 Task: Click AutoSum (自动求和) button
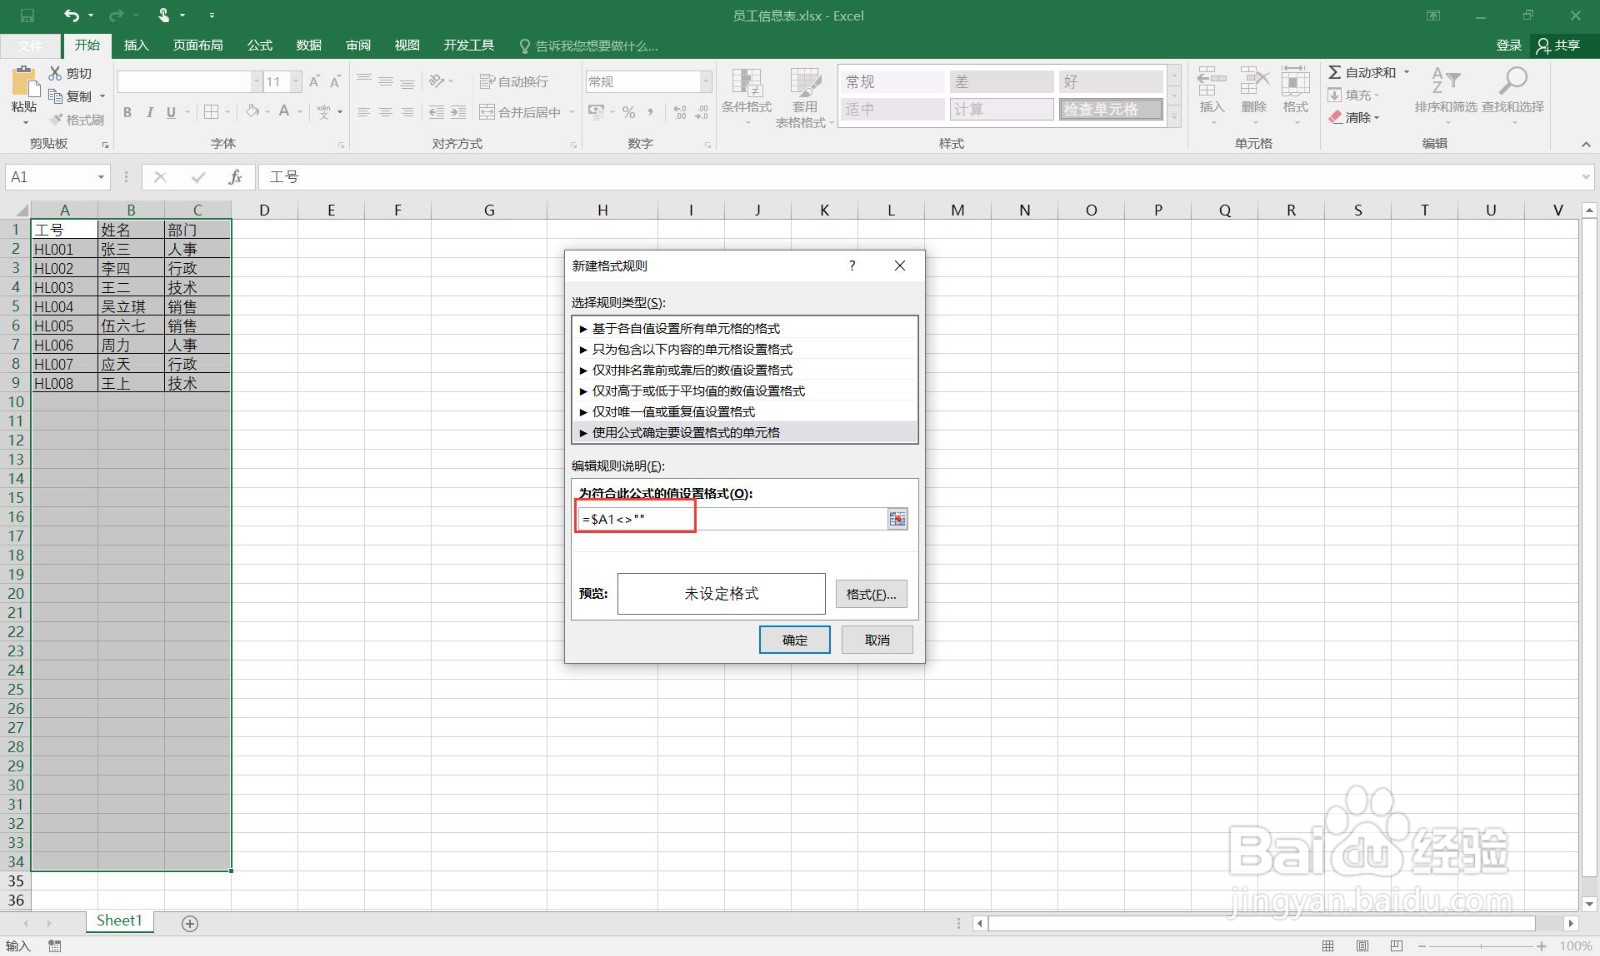pyautogui.click(x=1362, y=72)
